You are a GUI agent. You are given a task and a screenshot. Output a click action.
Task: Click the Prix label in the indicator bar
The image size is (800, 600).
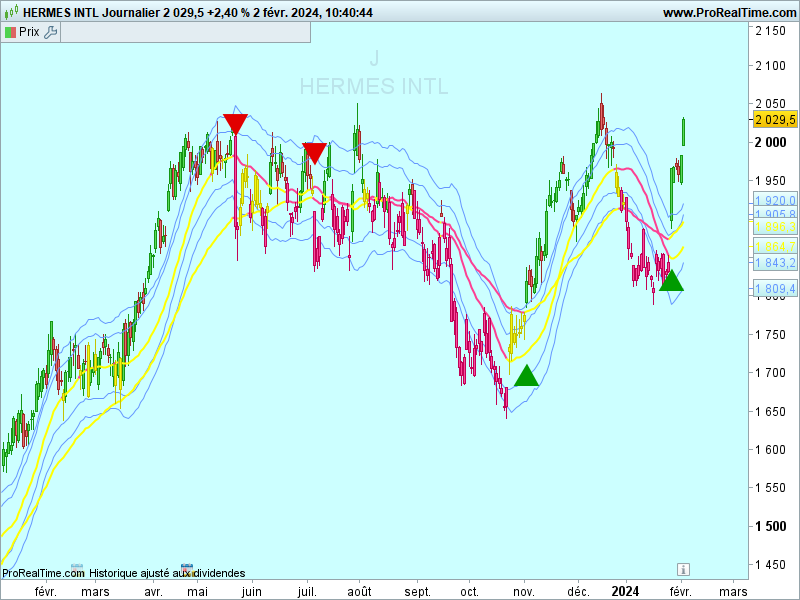29,32
